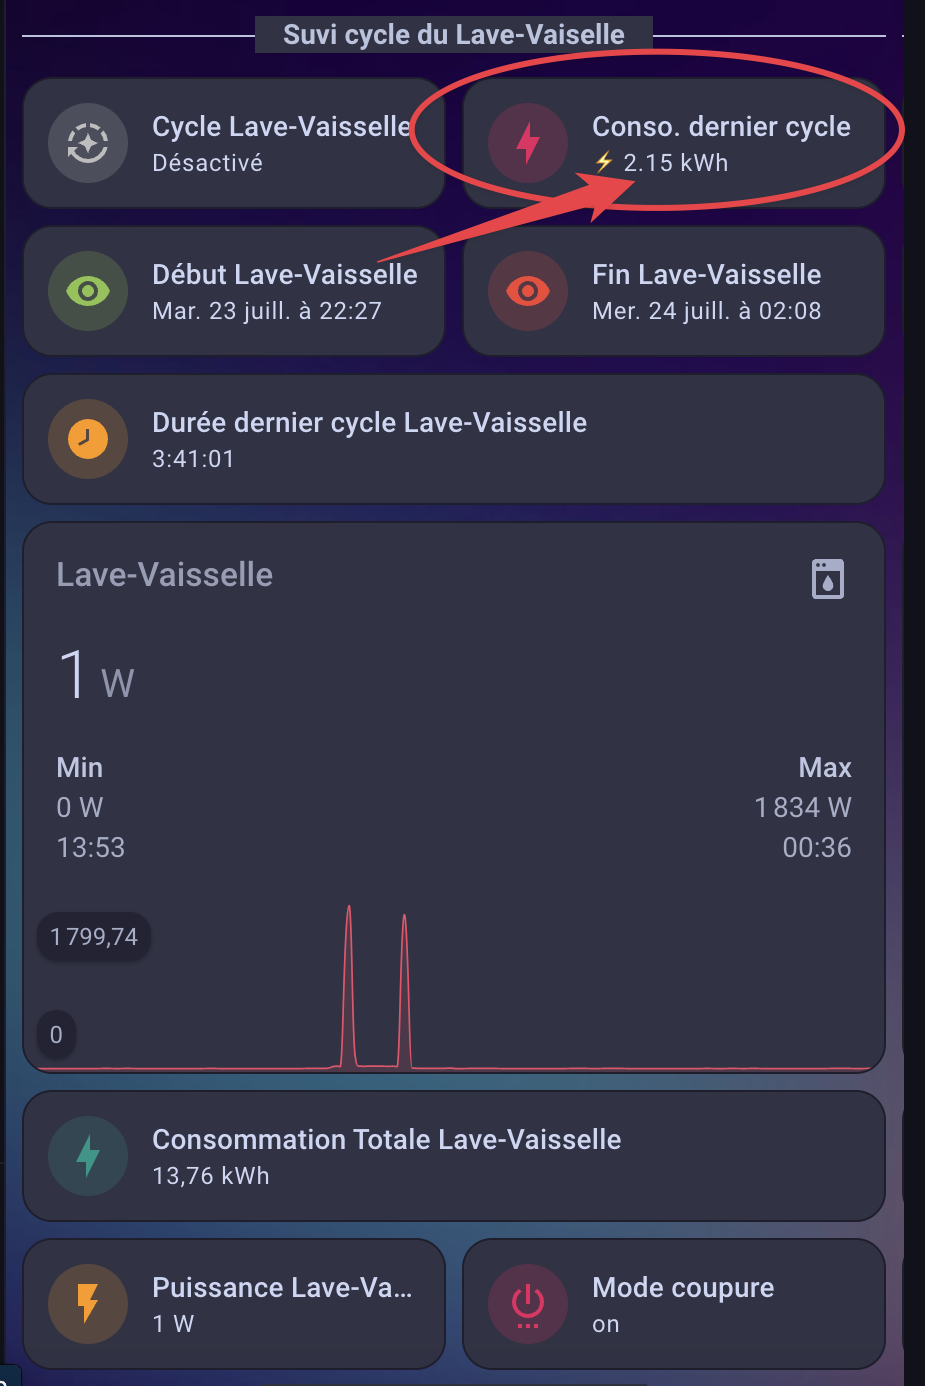Click the red lightning bolt consumption icon
This screenshot has width=925, height=1386.
tap(528, 143)
